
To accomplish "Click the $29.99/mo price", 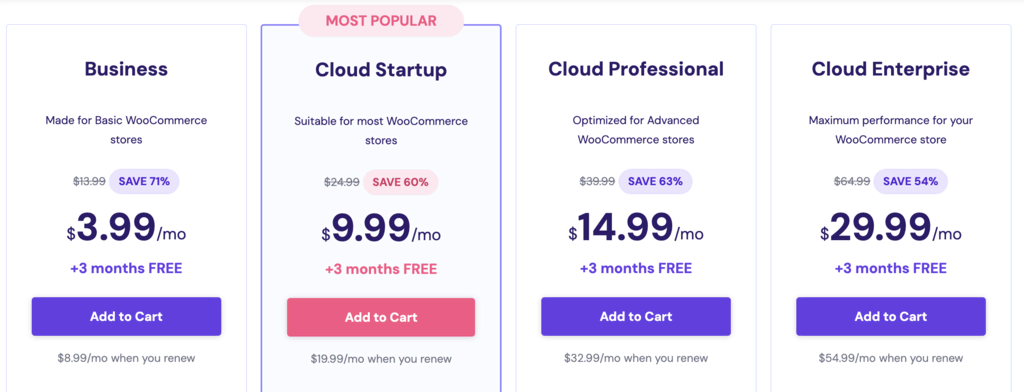I will tap(891, 227).
